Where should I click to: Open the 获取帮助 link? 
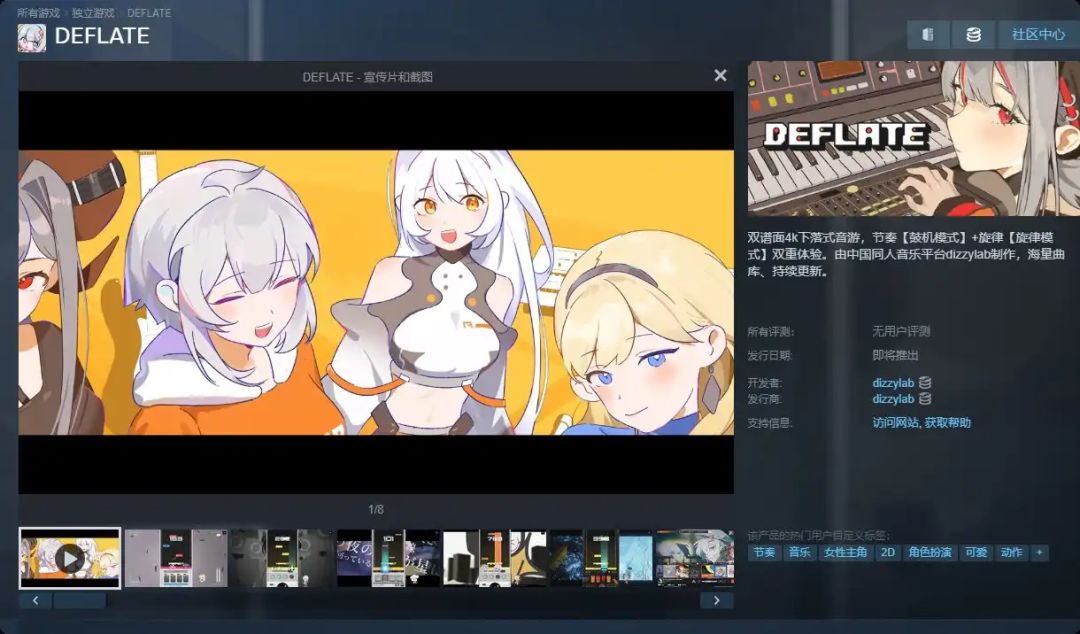pos(948,422)
